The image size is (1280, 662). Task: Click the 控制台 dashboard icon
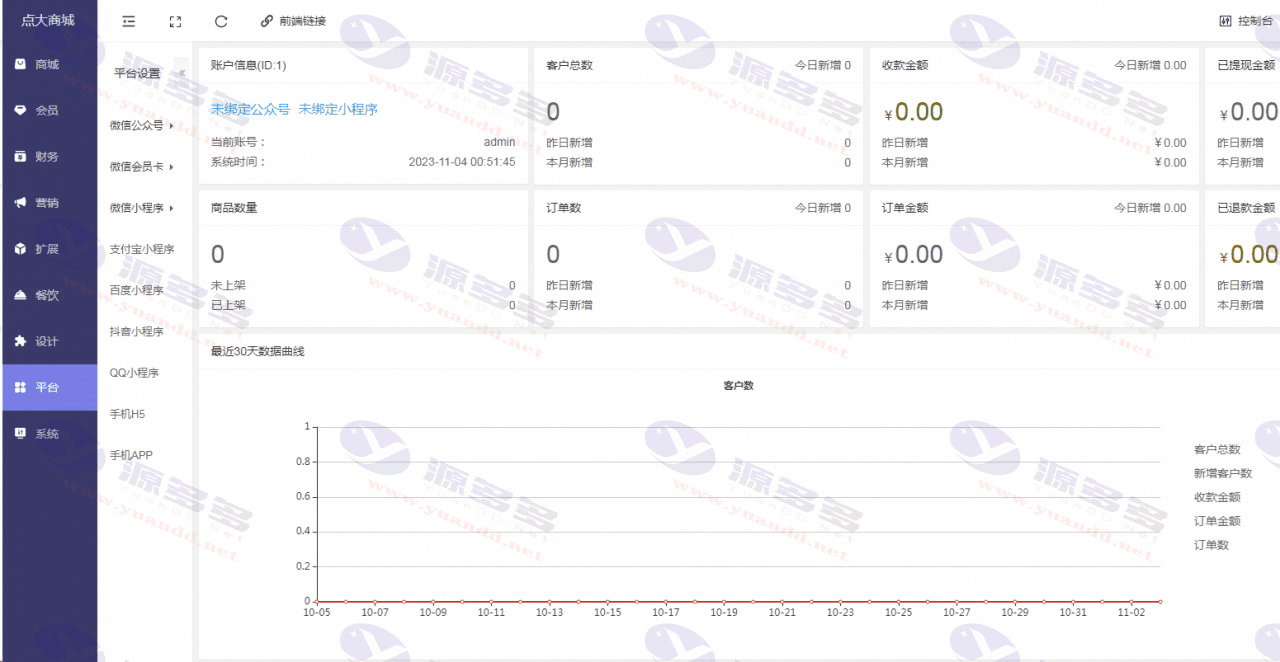coord(1225,21)
